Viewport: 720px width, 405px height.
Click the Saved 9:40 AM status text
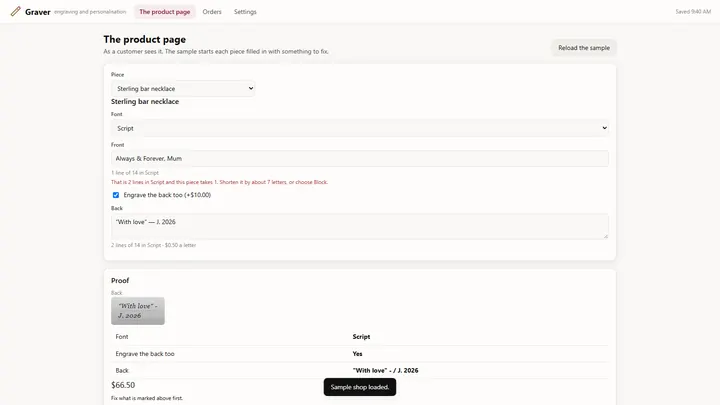pos(693,11)
